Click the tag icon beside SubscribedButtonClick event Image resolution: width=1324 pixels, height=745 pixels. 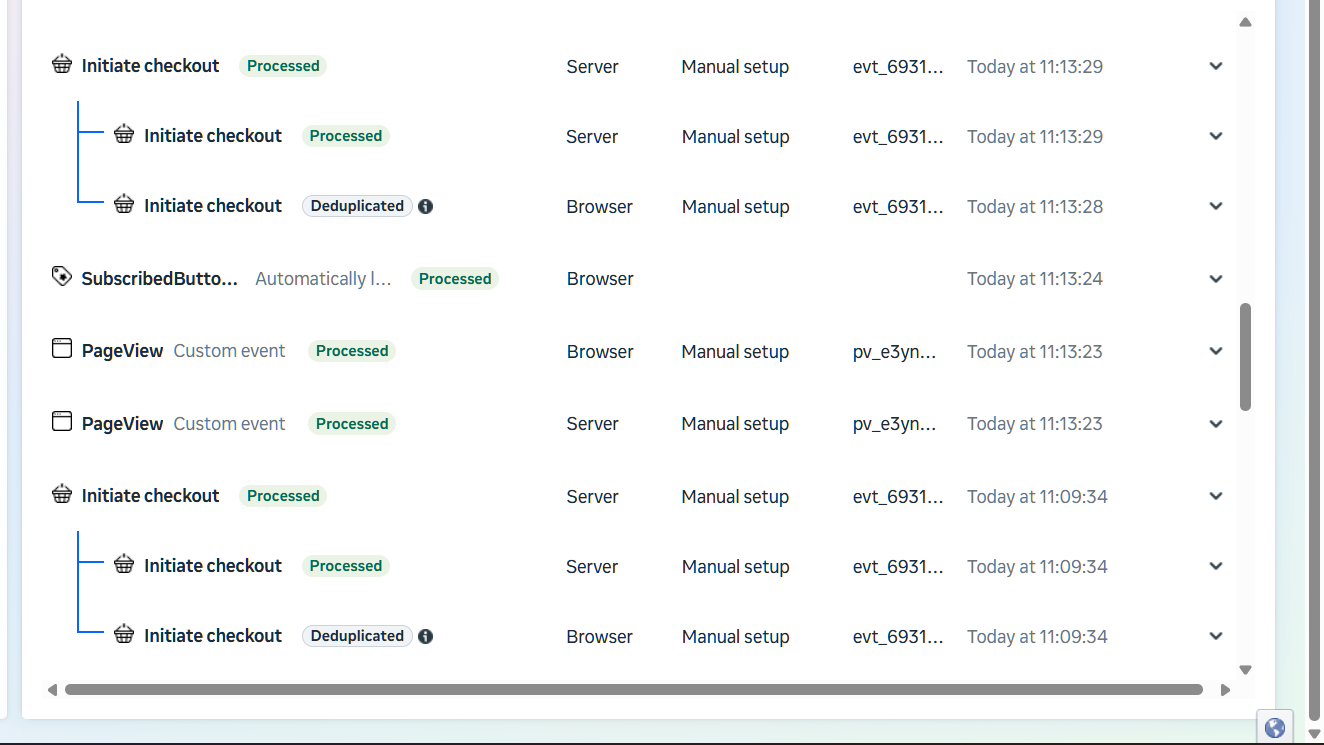(62, 276)
